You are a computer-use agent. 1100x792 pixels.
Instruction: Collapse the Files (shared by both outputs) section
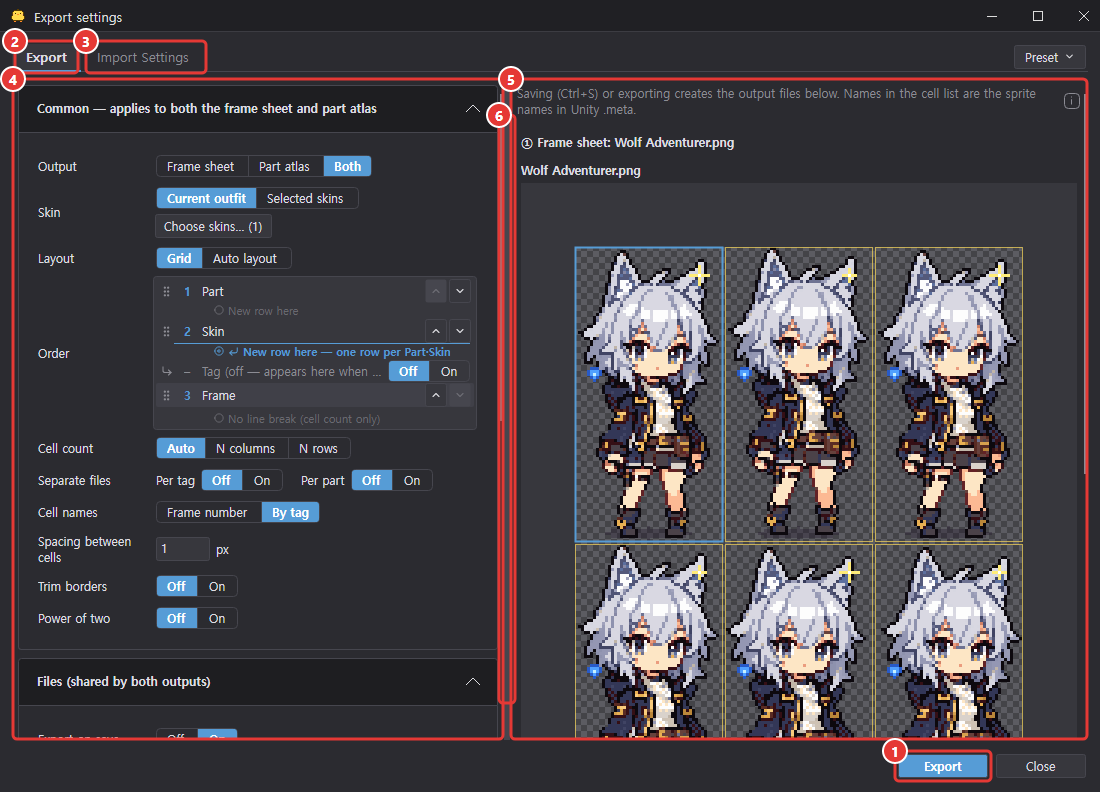(473, 682)
